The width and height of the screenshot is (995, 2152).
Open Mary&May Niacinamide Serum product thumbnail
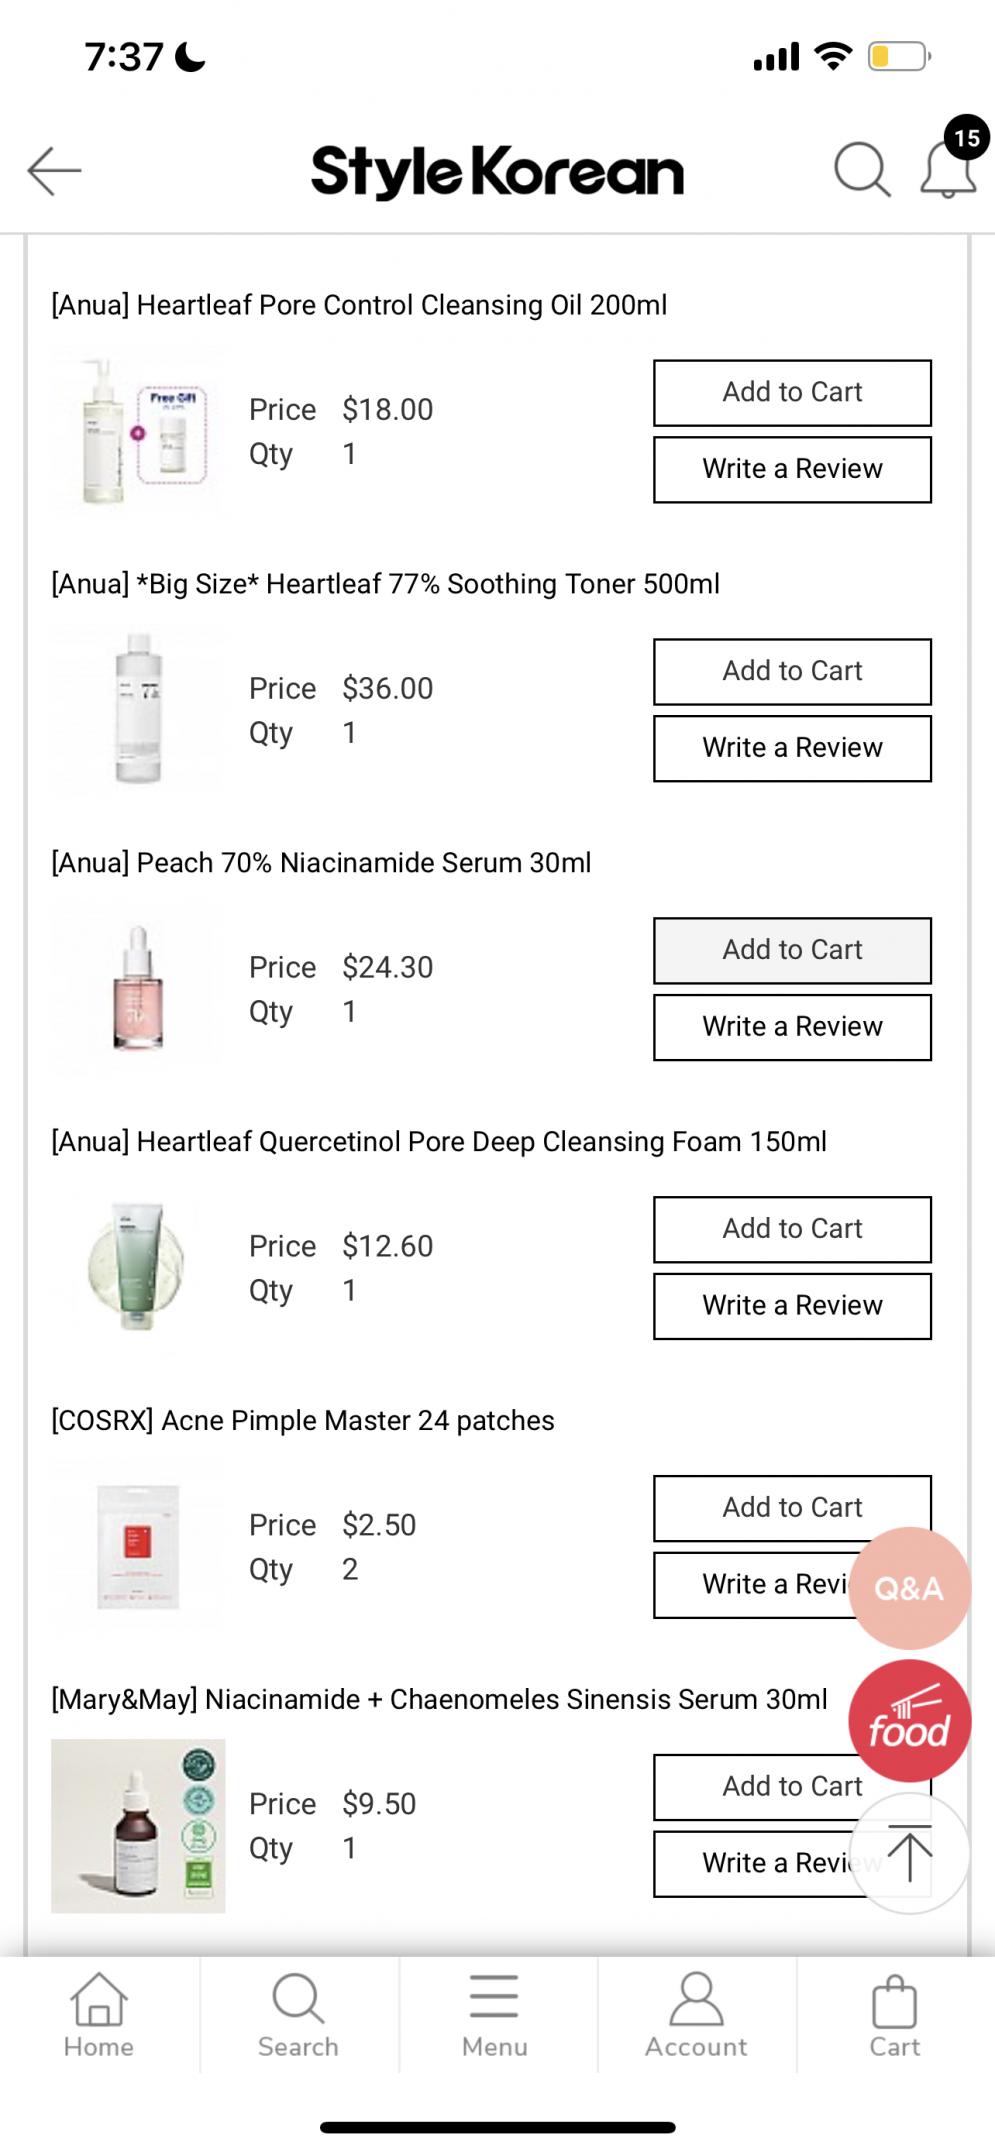pos(138,1826)
